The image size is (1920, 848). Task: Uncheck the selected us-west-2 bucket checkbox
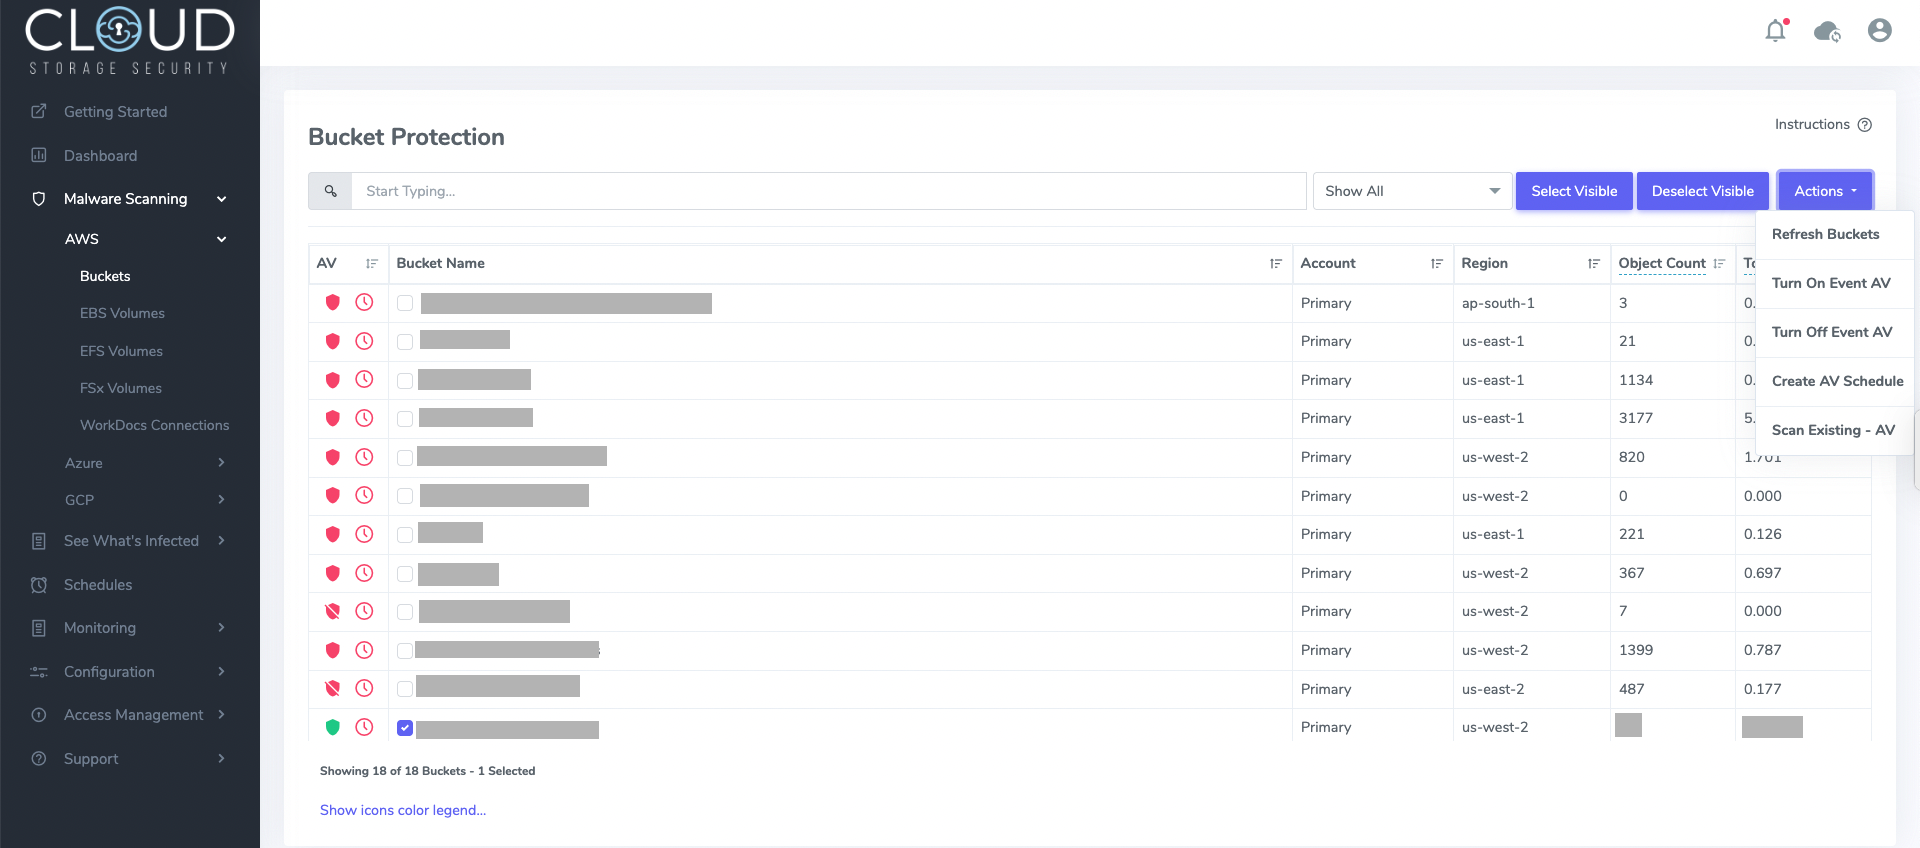[x=405, y=728]
